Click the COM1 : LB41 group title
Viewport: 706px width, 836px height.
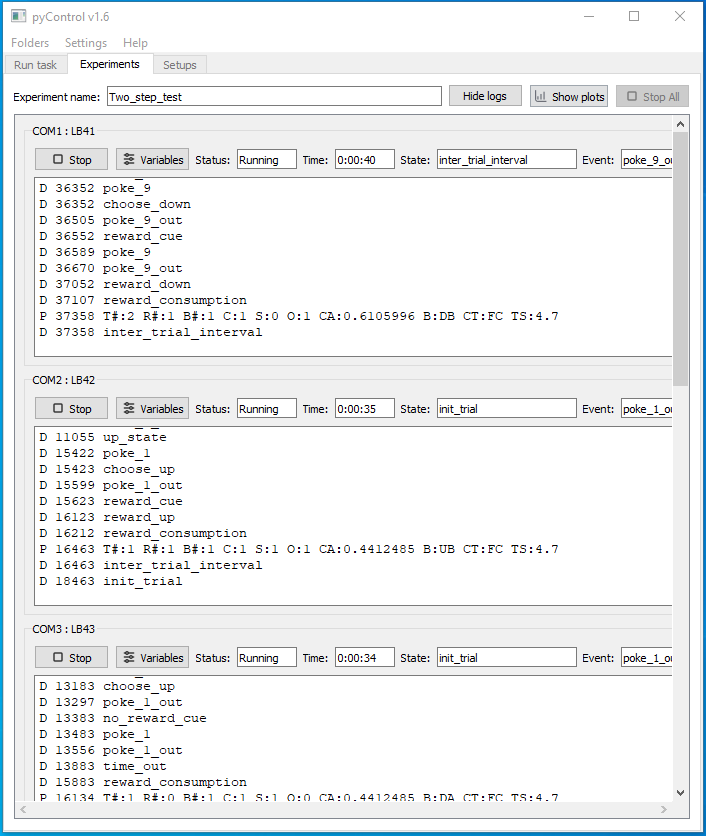pos(63,131)
